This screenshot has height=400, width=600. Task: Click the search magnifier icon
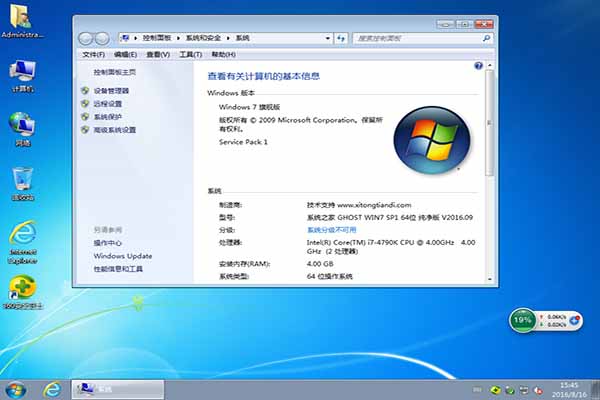coord(486,38)
